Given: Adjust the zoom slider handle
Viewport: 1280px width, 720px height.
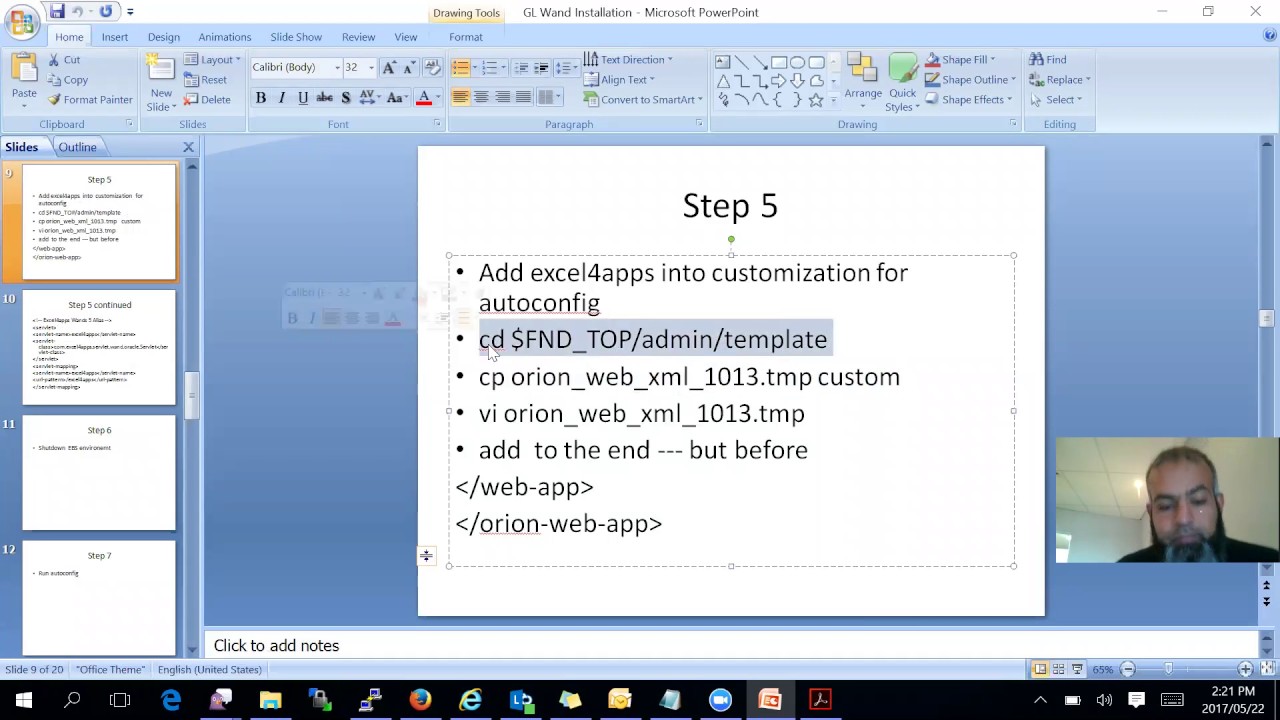Looking at the screenshot, I should (x=1168, y=669).
